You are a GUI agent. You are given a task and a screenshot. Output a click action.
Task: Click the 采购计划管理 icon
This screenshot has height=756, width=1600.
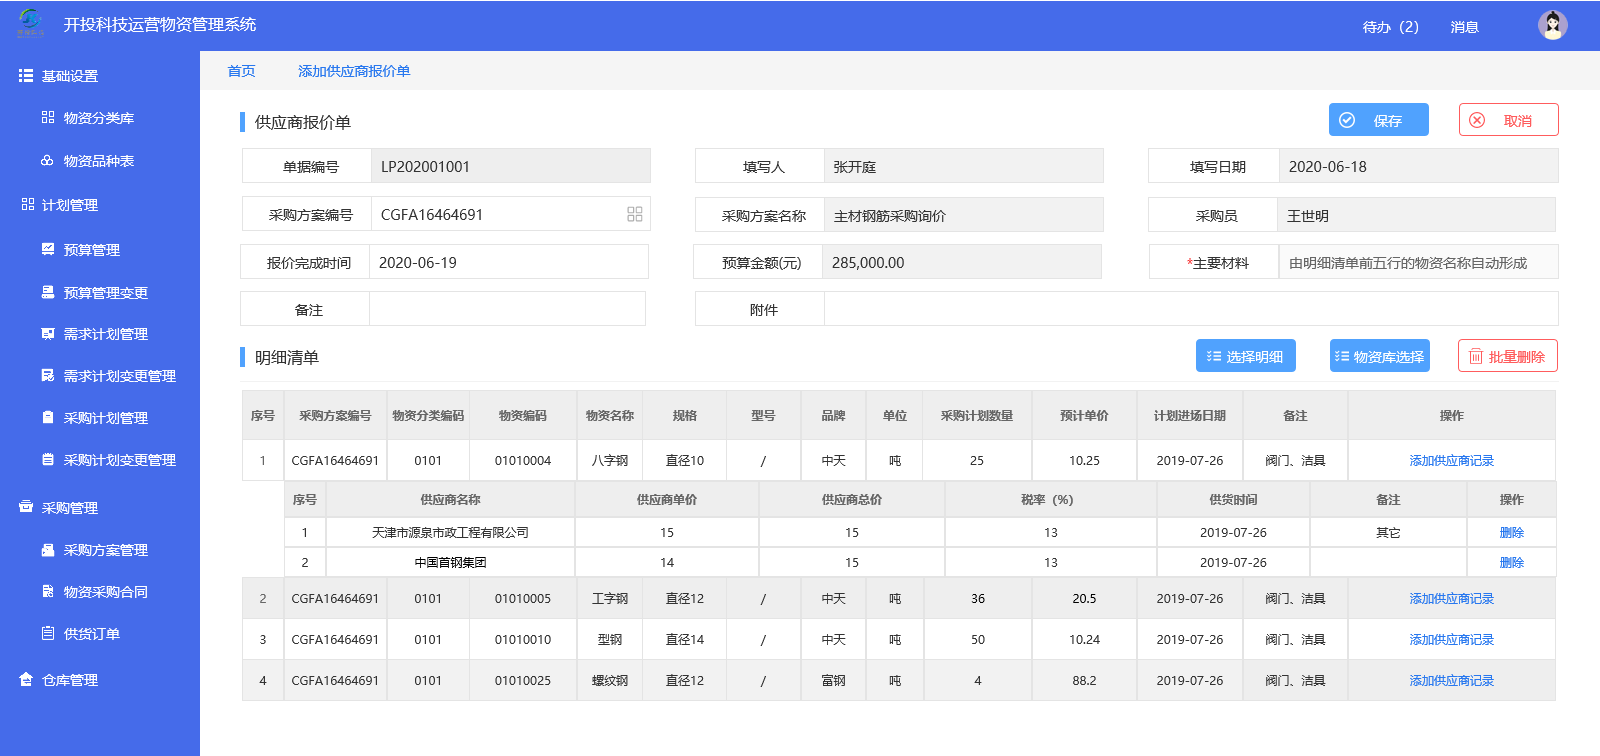48,417
